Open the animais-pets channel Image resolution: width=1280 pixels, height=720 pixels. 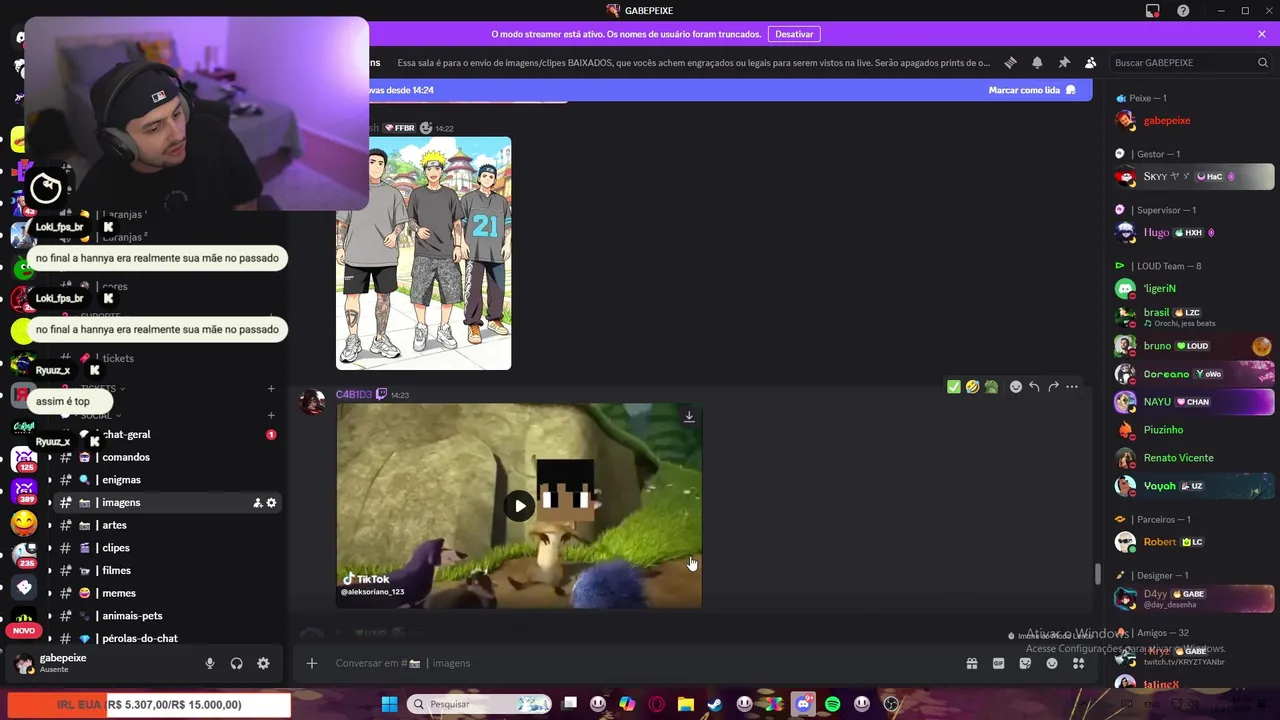(x=165, y=616)
